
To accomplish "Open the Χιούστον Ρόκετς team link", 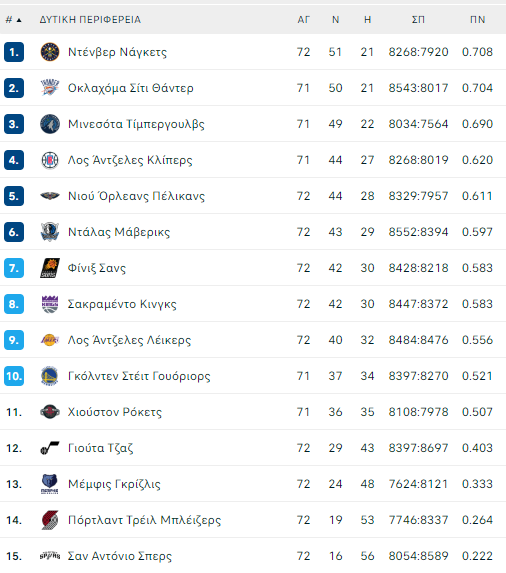I will [x=115, y=412].
